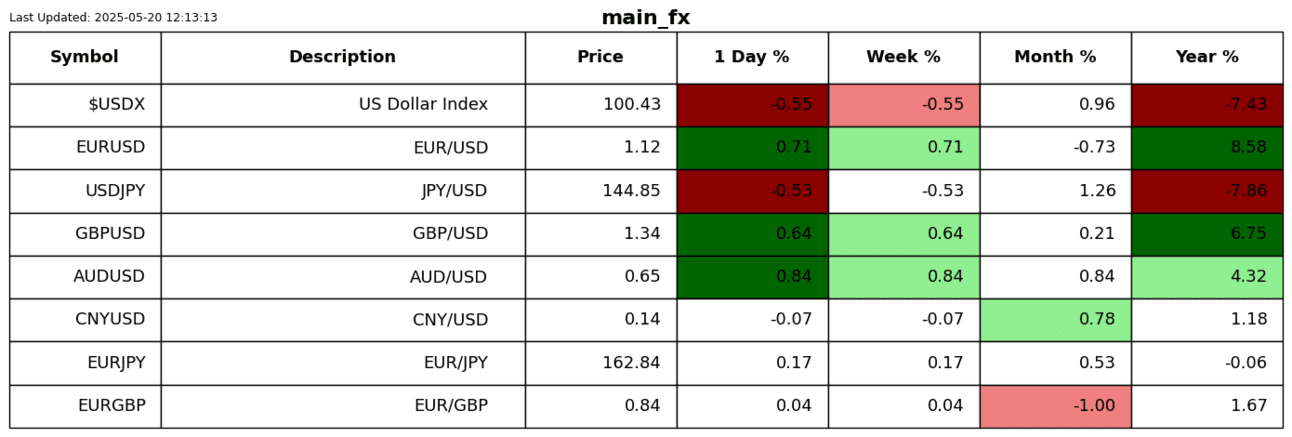Click the main_fx table title
Screen dimensions: 1292x437
[645, 18]
